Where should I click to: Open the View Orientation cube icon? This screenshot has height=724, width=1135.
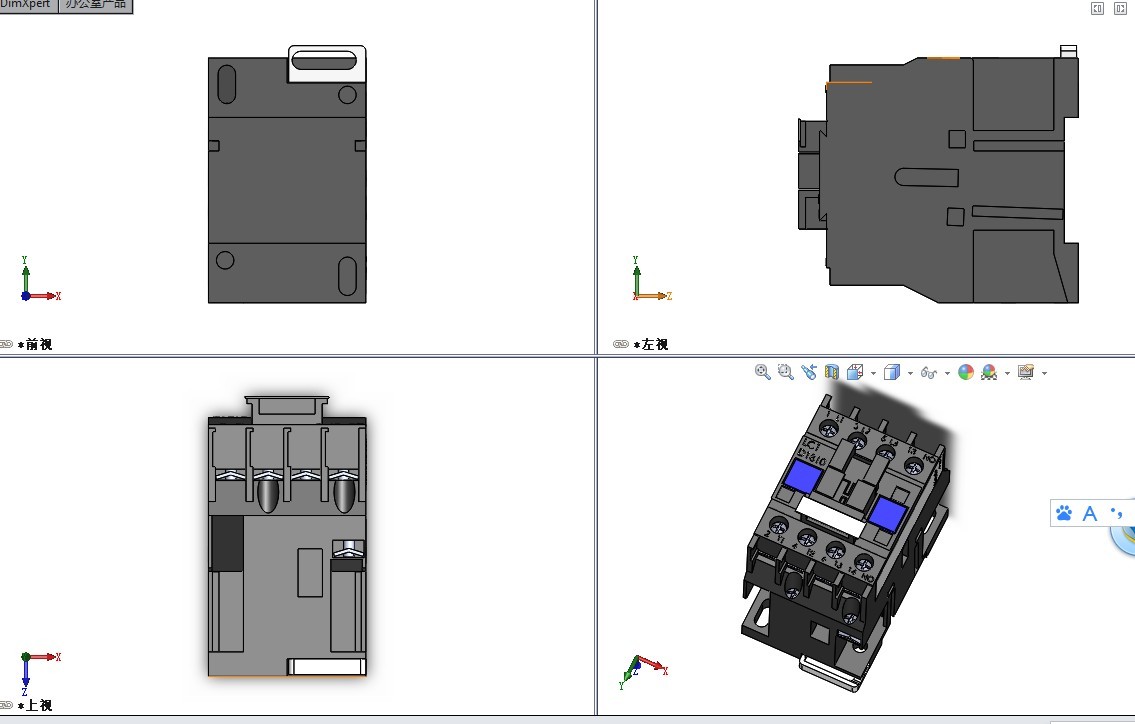click(855, 372)
